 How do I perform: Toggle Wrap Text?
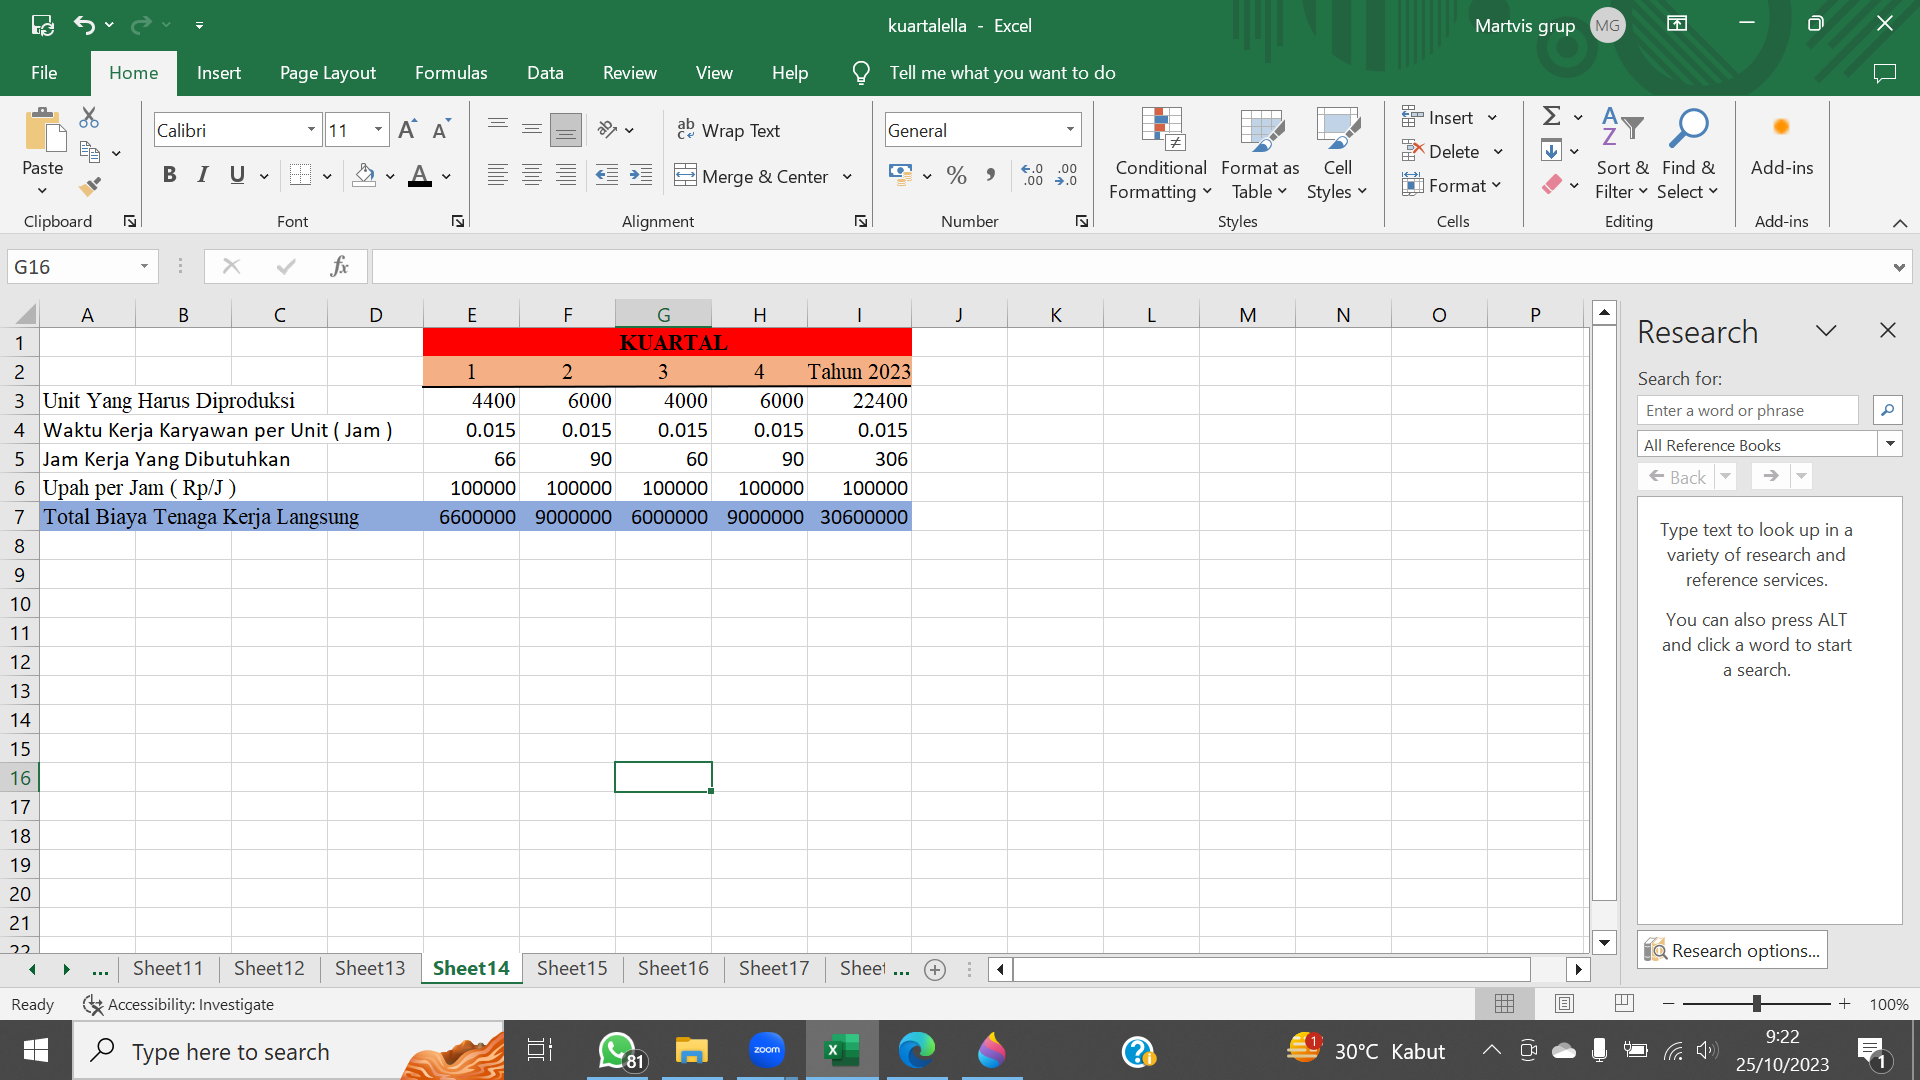728,130
